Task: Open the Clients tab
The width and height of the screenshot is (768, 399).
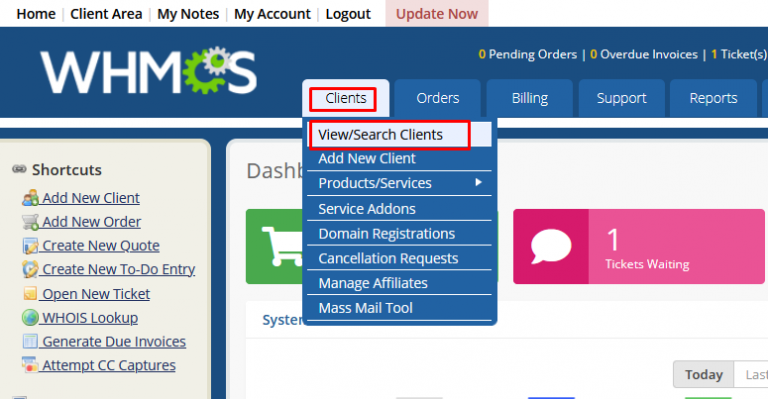Action: point(346,98)
